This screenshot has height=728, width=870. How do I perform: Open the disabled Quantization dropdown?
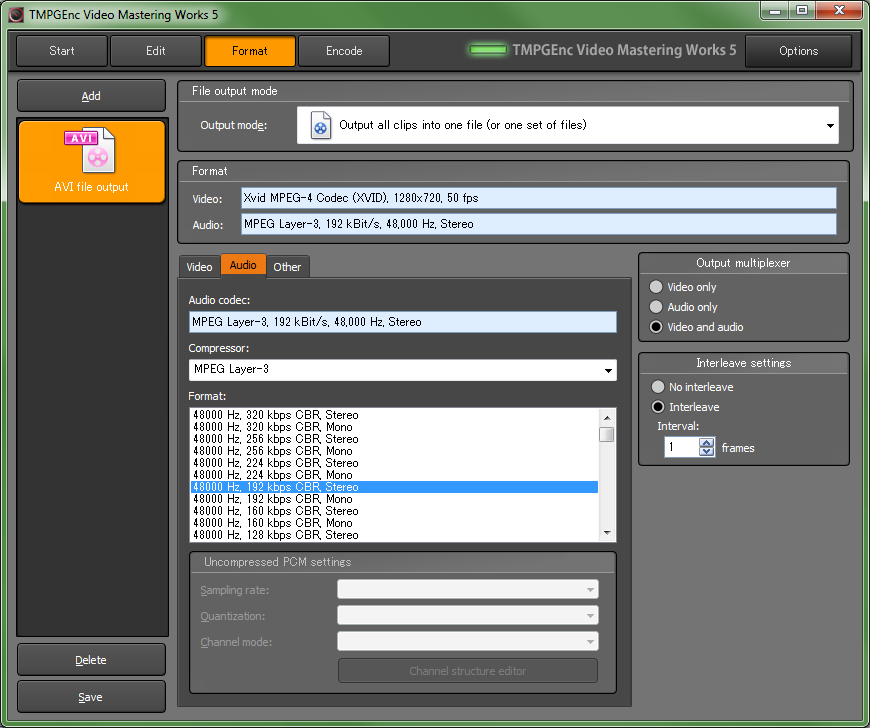tap(468, 615)
